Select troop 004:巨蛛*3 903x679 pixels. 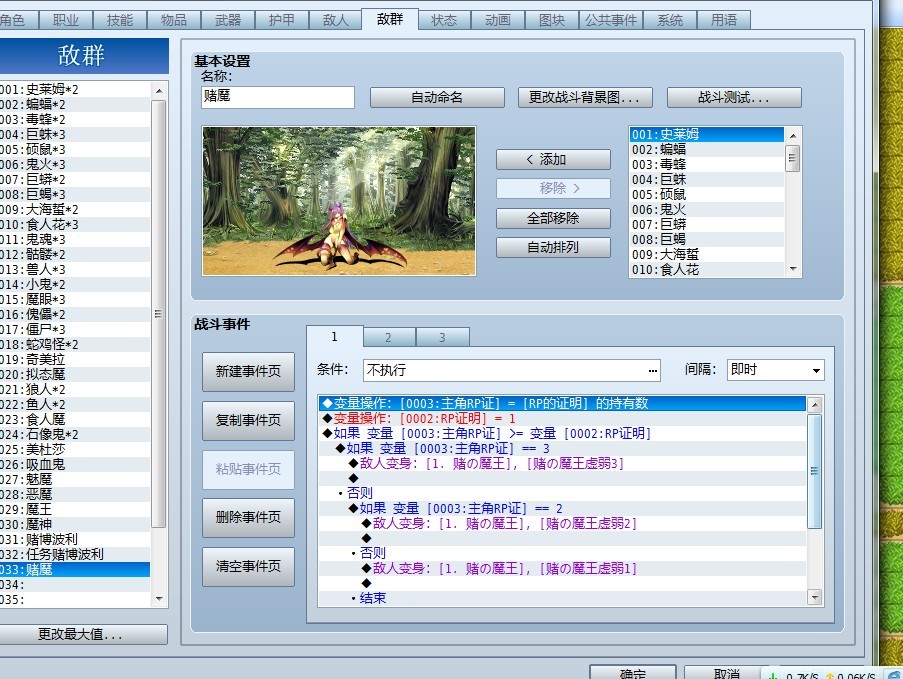click(75, 134)
